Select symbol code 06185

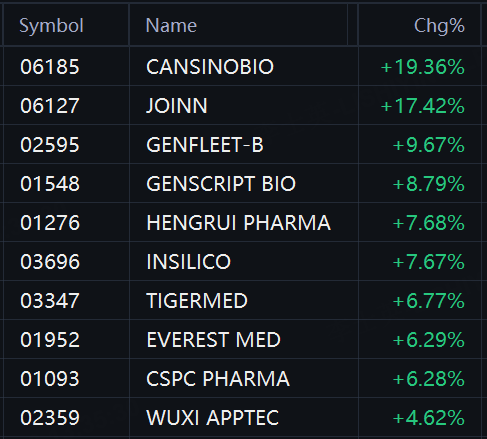50,67
